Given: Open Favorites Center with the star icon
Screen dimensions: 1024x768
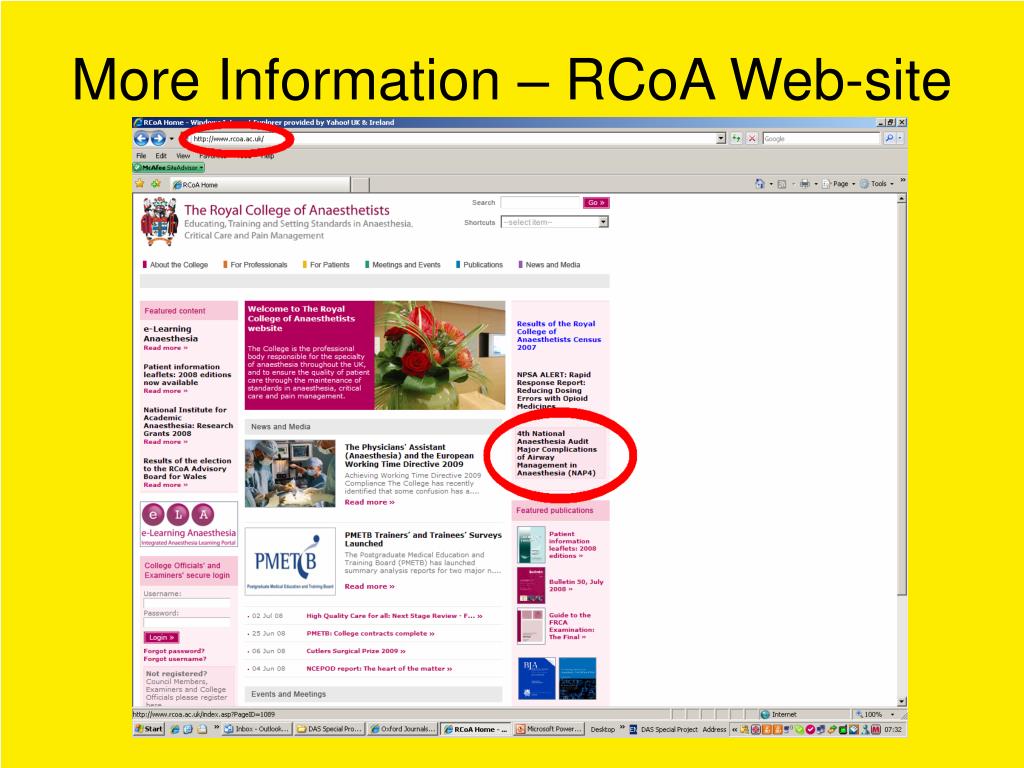Looking at the screenshot, I should tap(140, 184).
